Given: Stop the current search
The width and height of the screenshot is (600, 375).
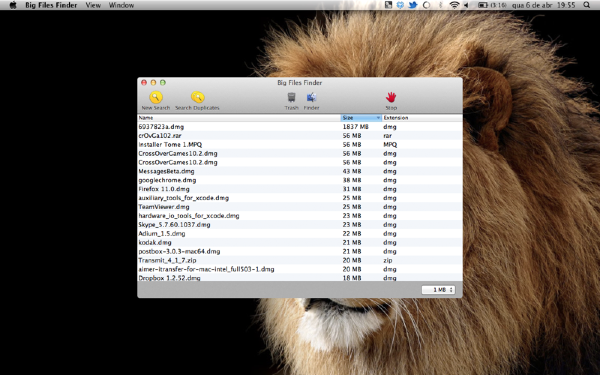Looking at the screenshot, I should click(391, 101).
